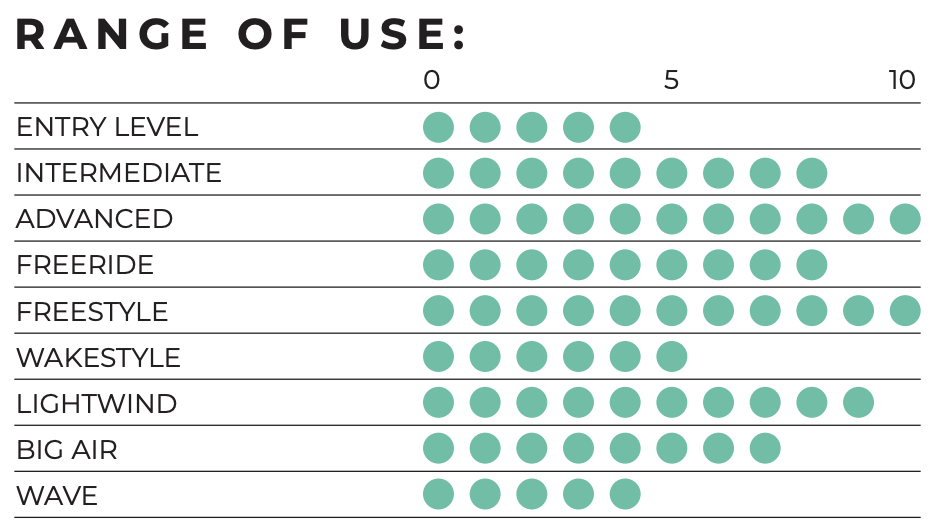
Task: Click the FREERIDE row label
Action: point(85,265)
